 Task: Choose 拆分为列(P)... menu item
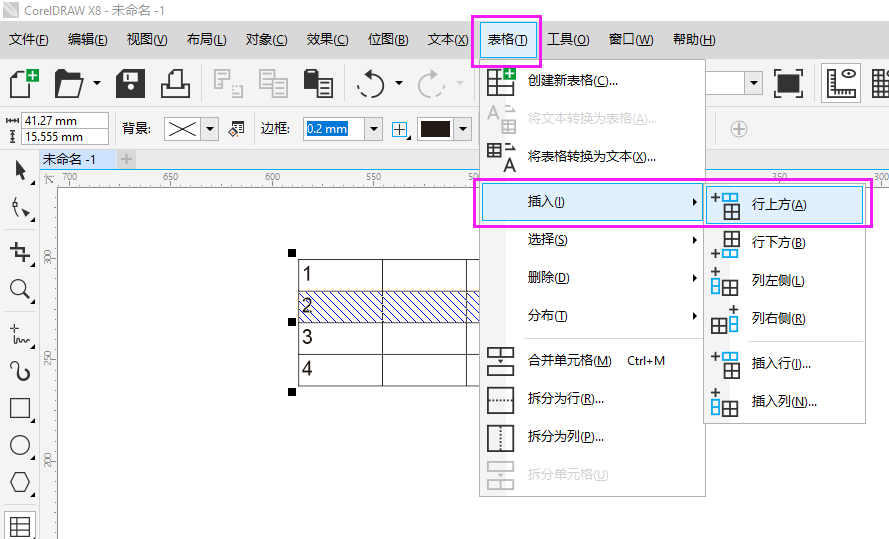[592, 437]
